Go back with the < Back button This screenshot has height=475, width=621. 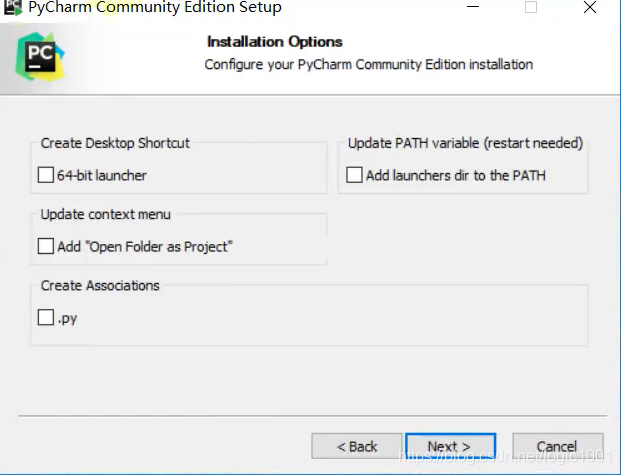[357, 446]
